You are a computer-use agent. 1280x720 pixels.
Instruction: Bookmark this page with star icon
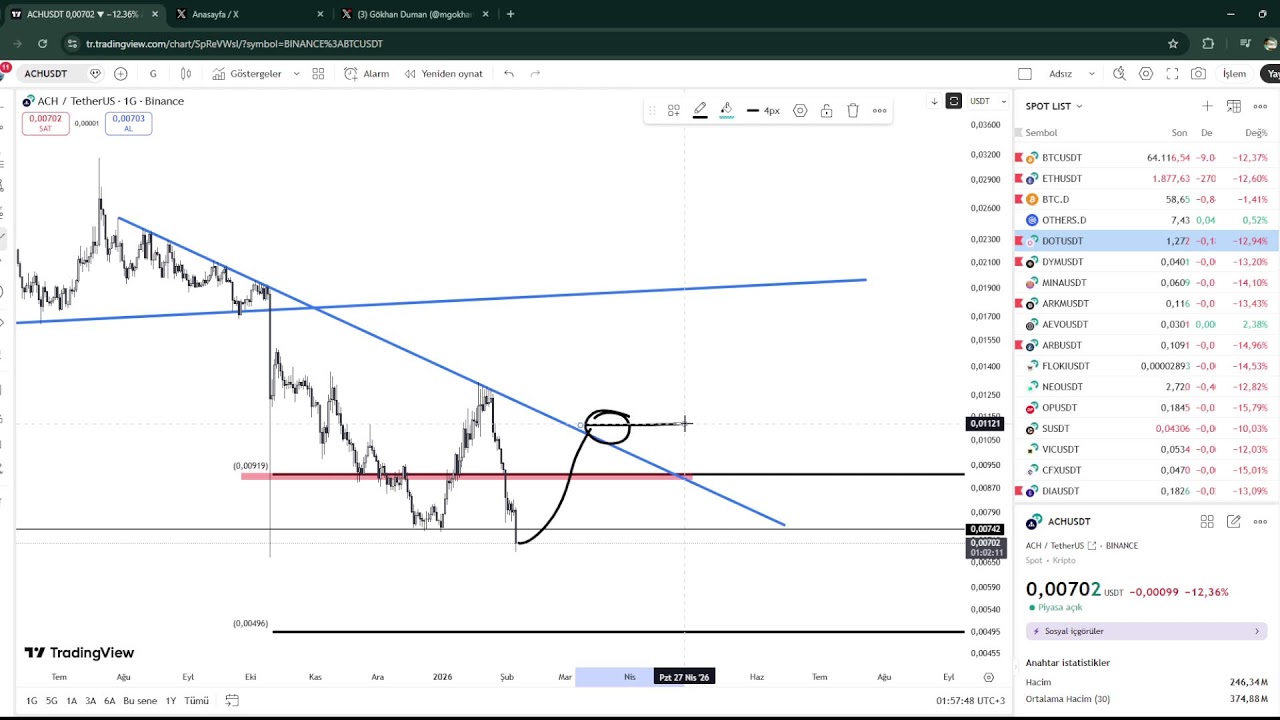(x=1173, y=44)
